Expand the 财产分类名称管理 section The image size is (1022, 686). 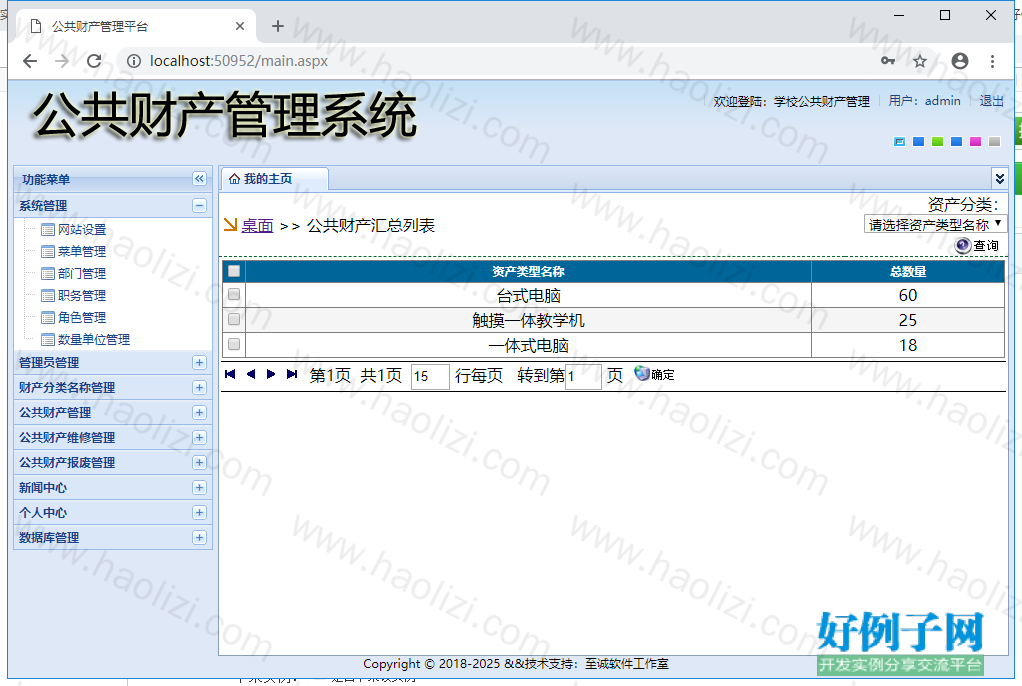tap(199, 387)
